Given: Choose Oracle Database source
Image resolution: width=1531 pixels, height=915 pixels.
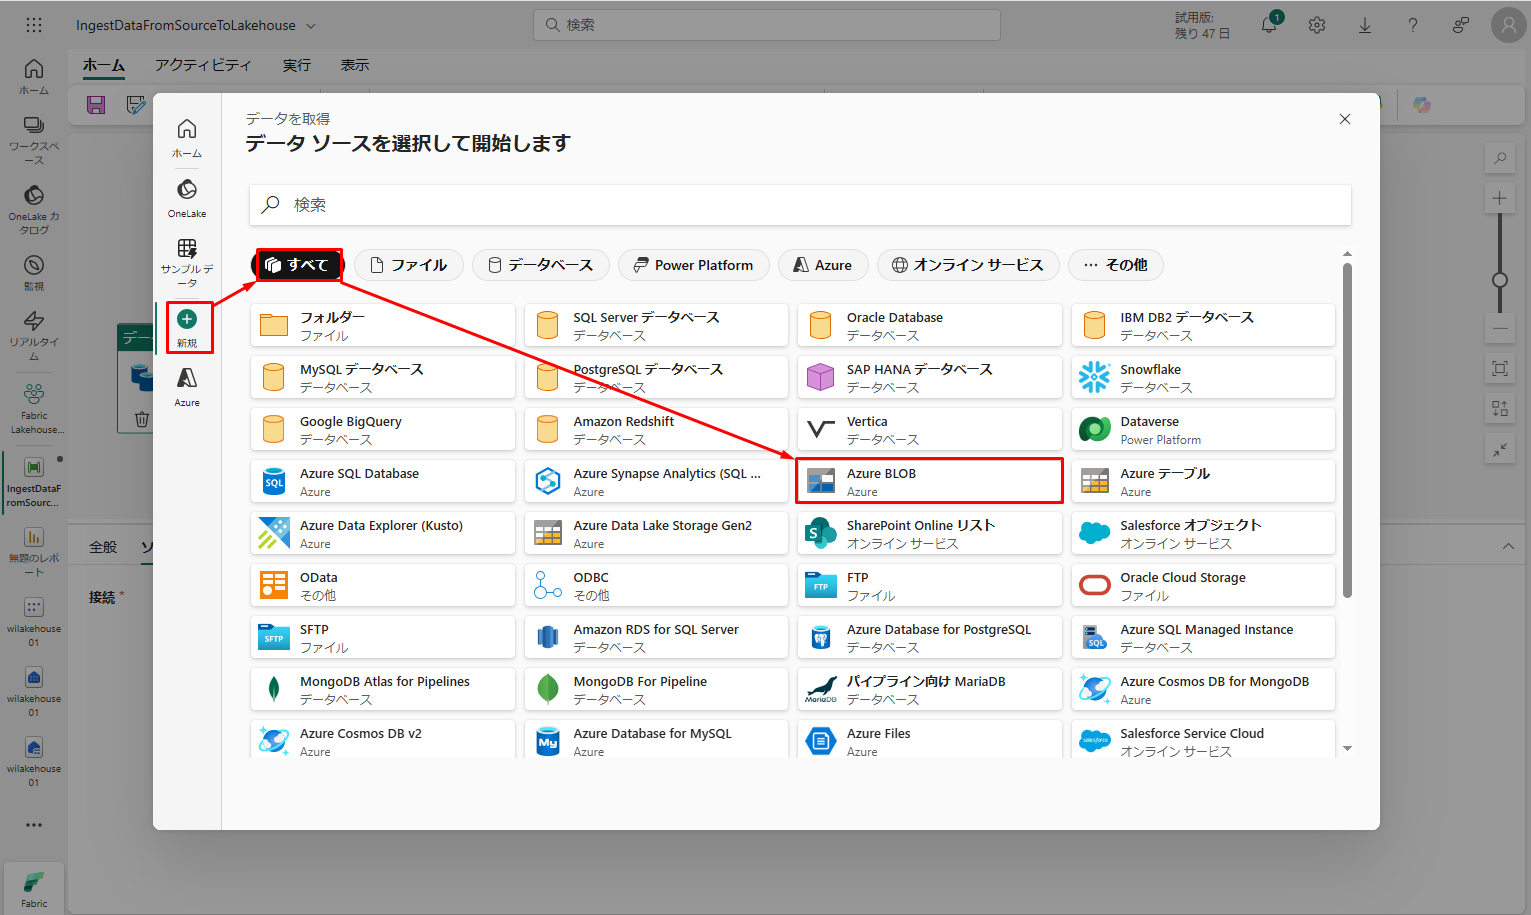Looking at the screenshot, I should 930,325.
